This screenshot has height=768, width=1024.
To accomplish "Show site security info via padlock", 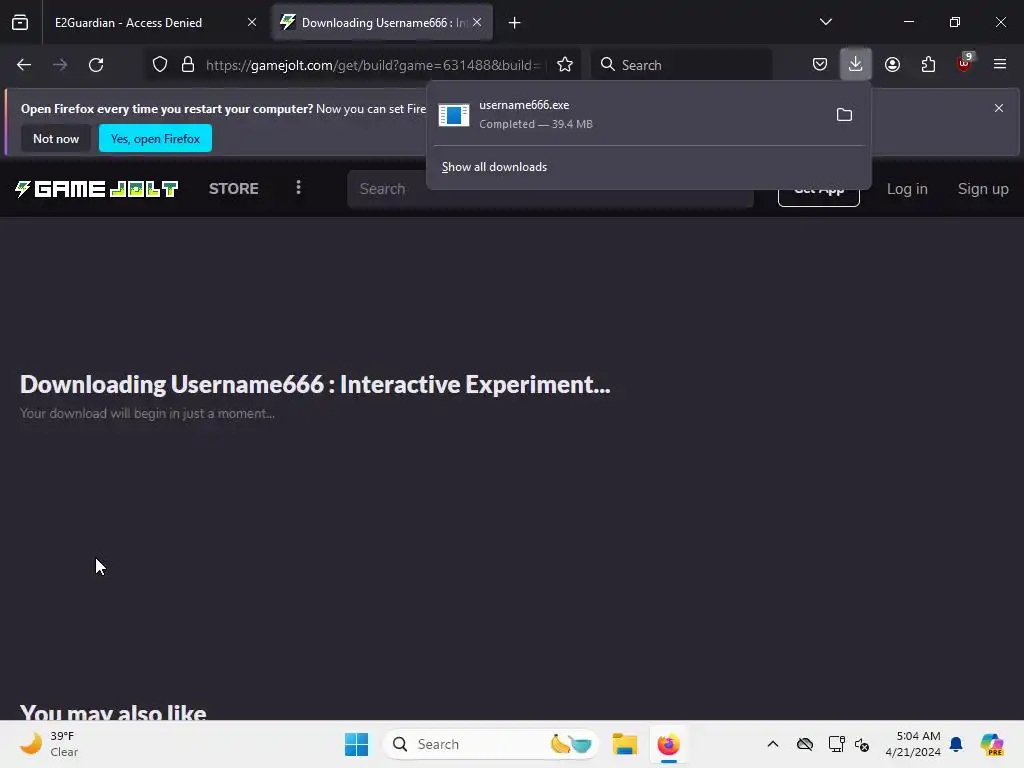I will [188, 65].
